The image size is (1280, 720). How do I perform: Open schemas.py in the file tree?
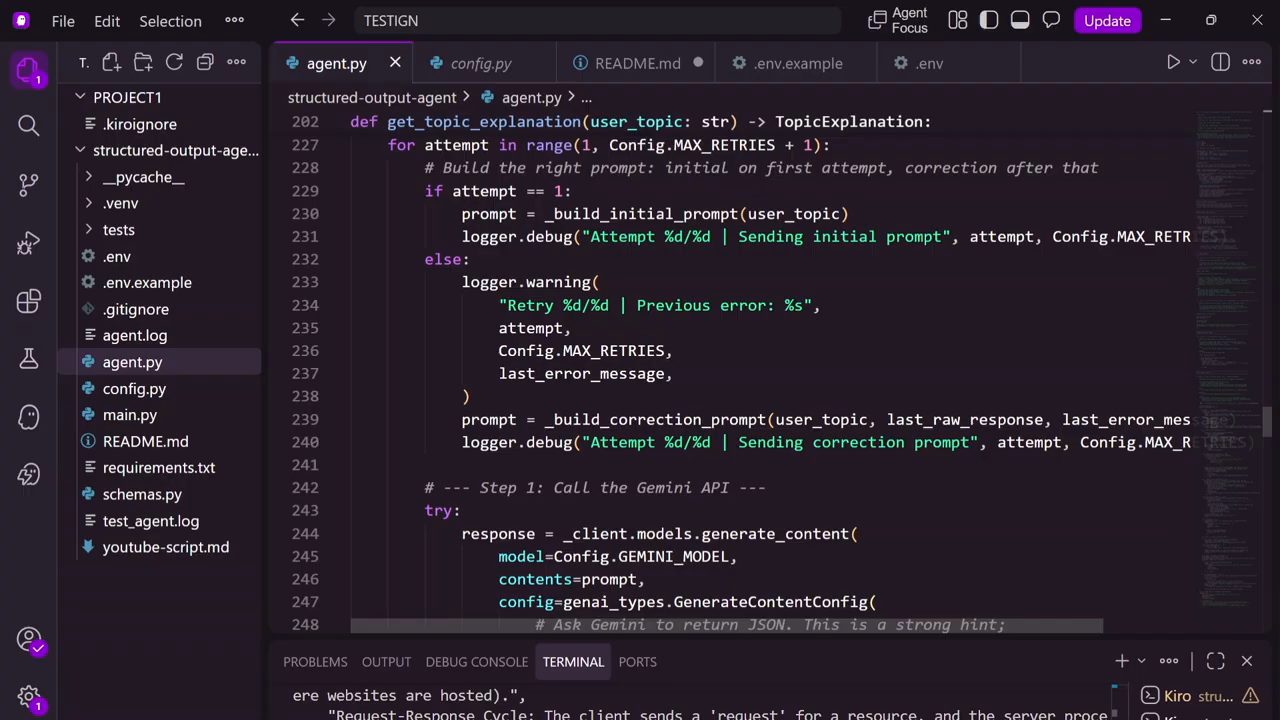point(142,494)
